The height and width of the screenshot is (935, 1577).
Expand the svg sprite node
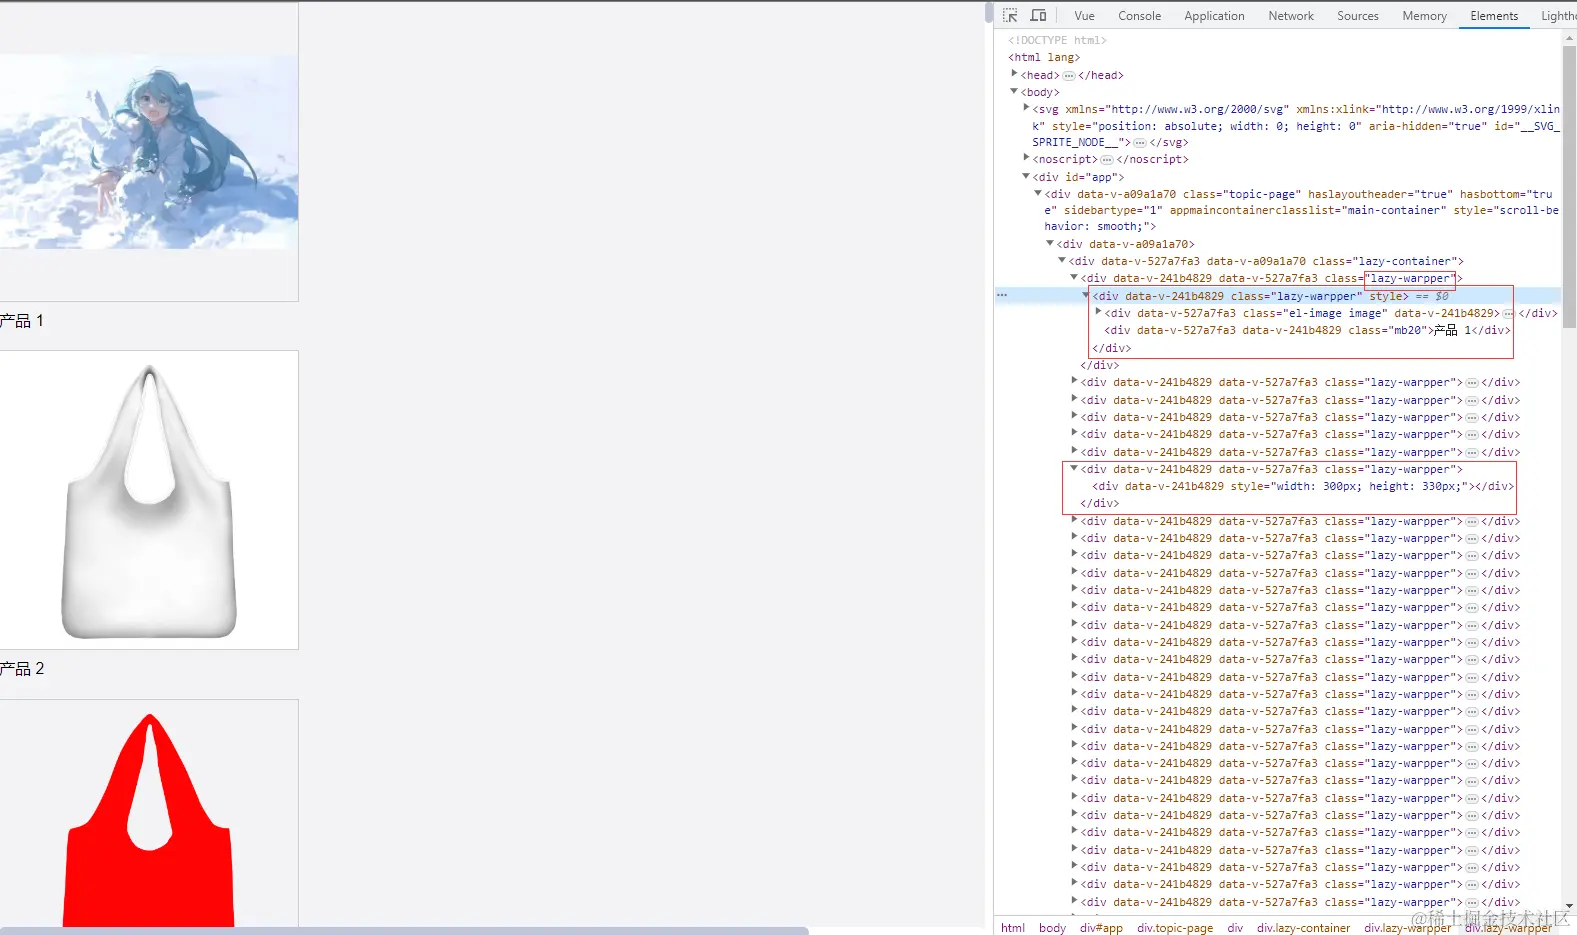(x=1026, y=108)
